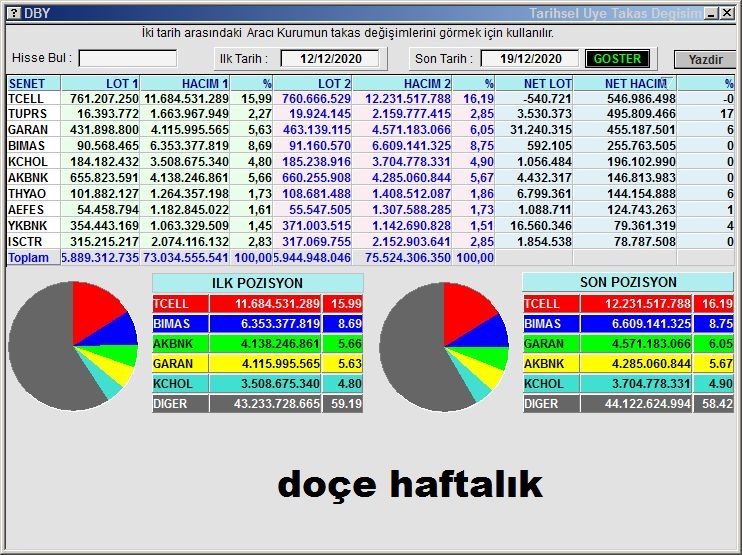Click the SON POZISYON header
Viewport: 742px width, 555px height.
[x=628, y=282]
